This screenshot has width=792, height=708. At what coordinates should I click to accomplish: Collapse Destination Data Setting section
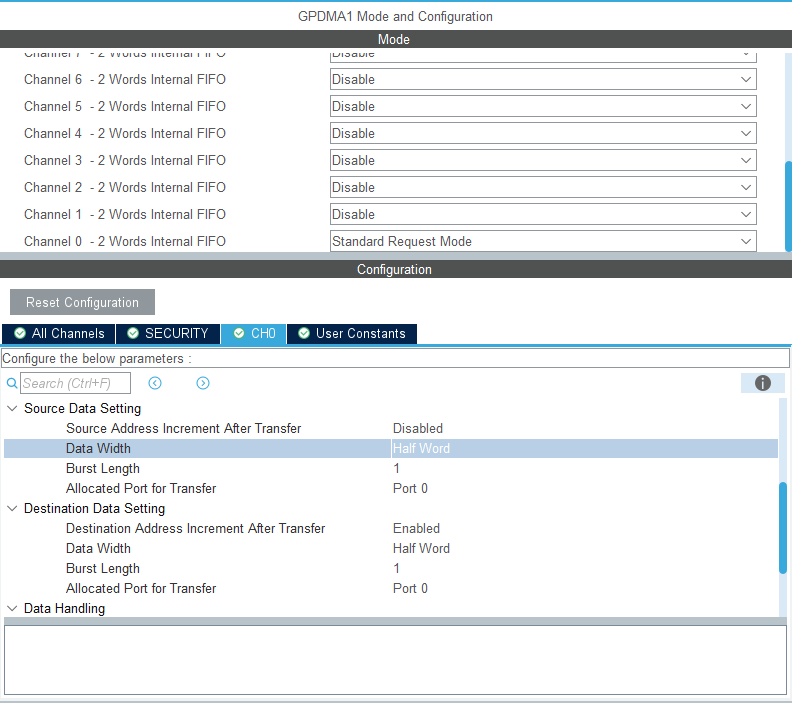pyautogui.click(x=12, y=509)
